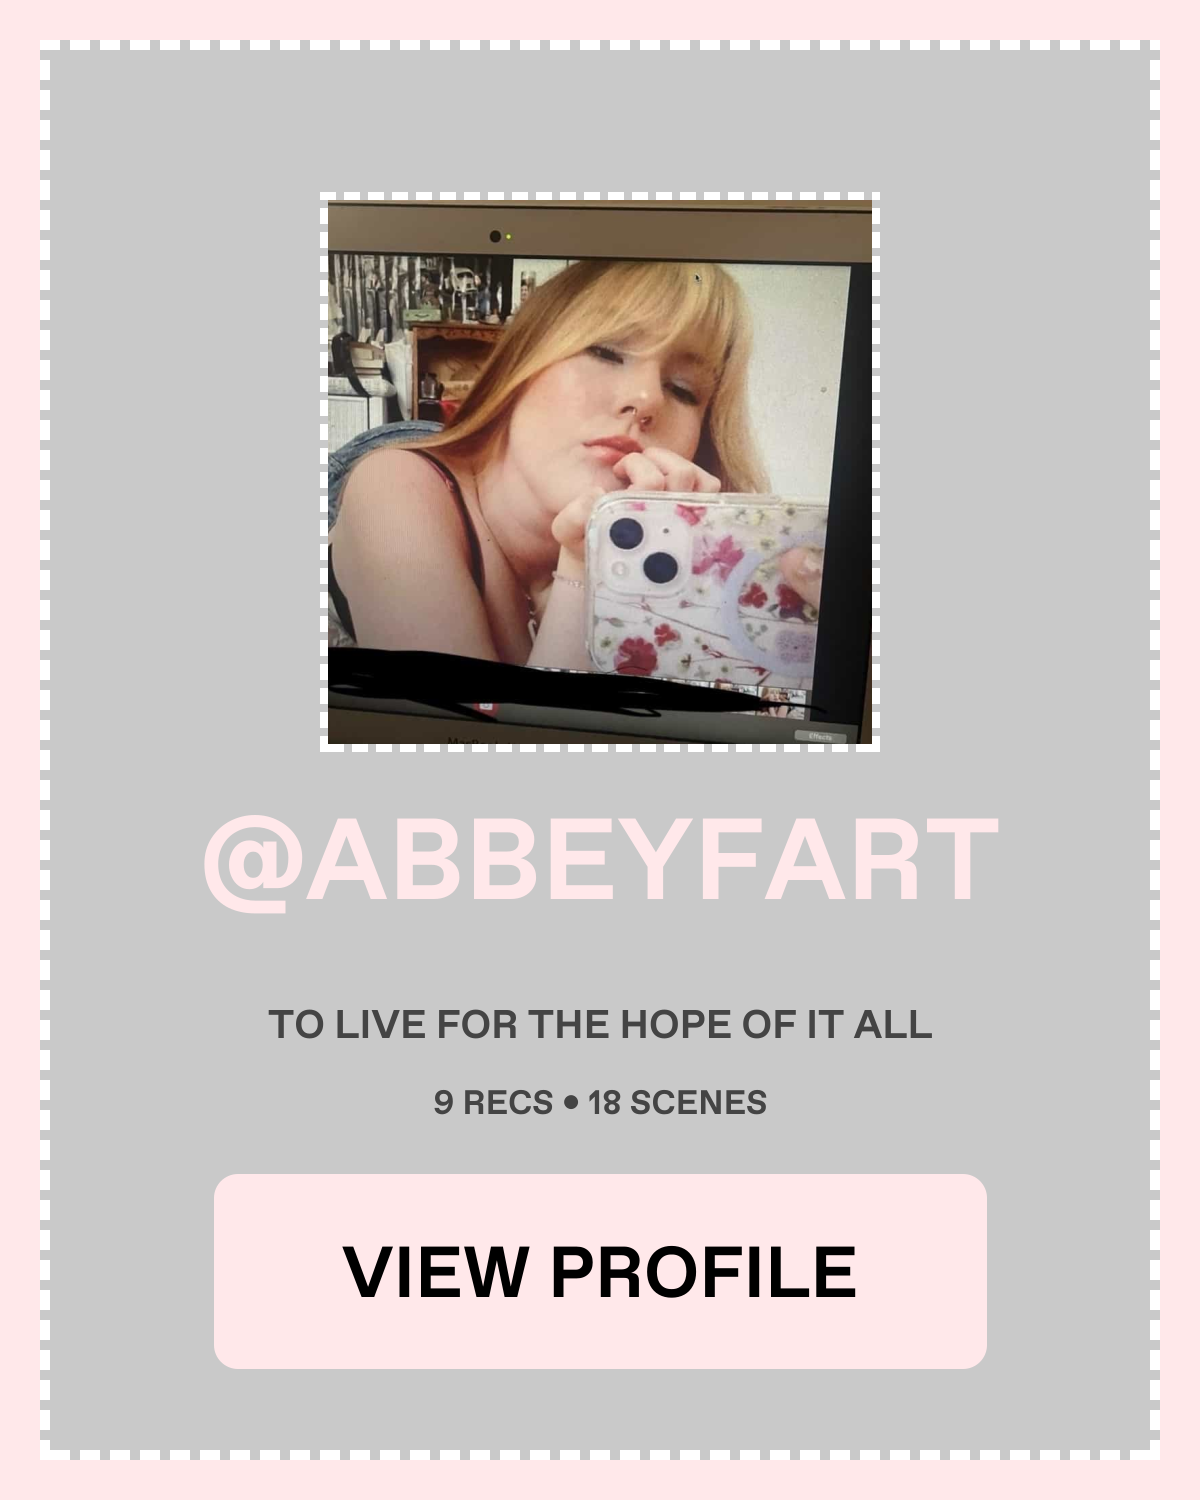This screenshot has height=1500, width=1200.
Task: Open the @ABBEYFART username link
Action: click(x=600, y=860)
